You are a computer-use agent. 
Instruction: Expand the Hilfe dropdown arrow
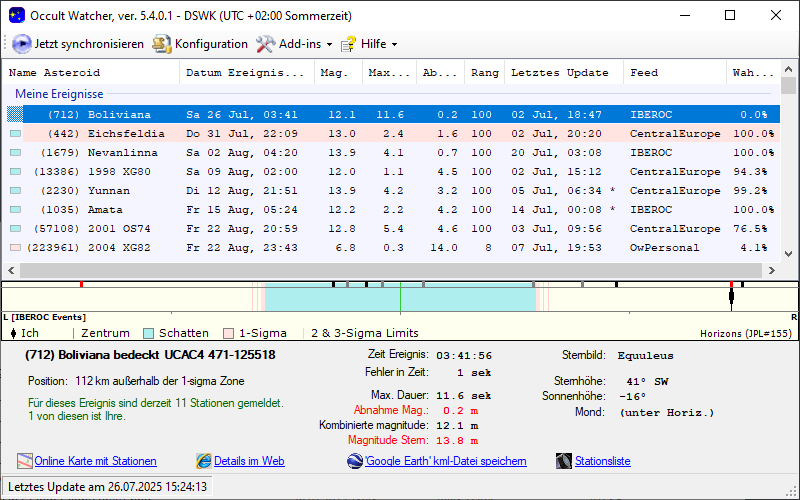394,45
